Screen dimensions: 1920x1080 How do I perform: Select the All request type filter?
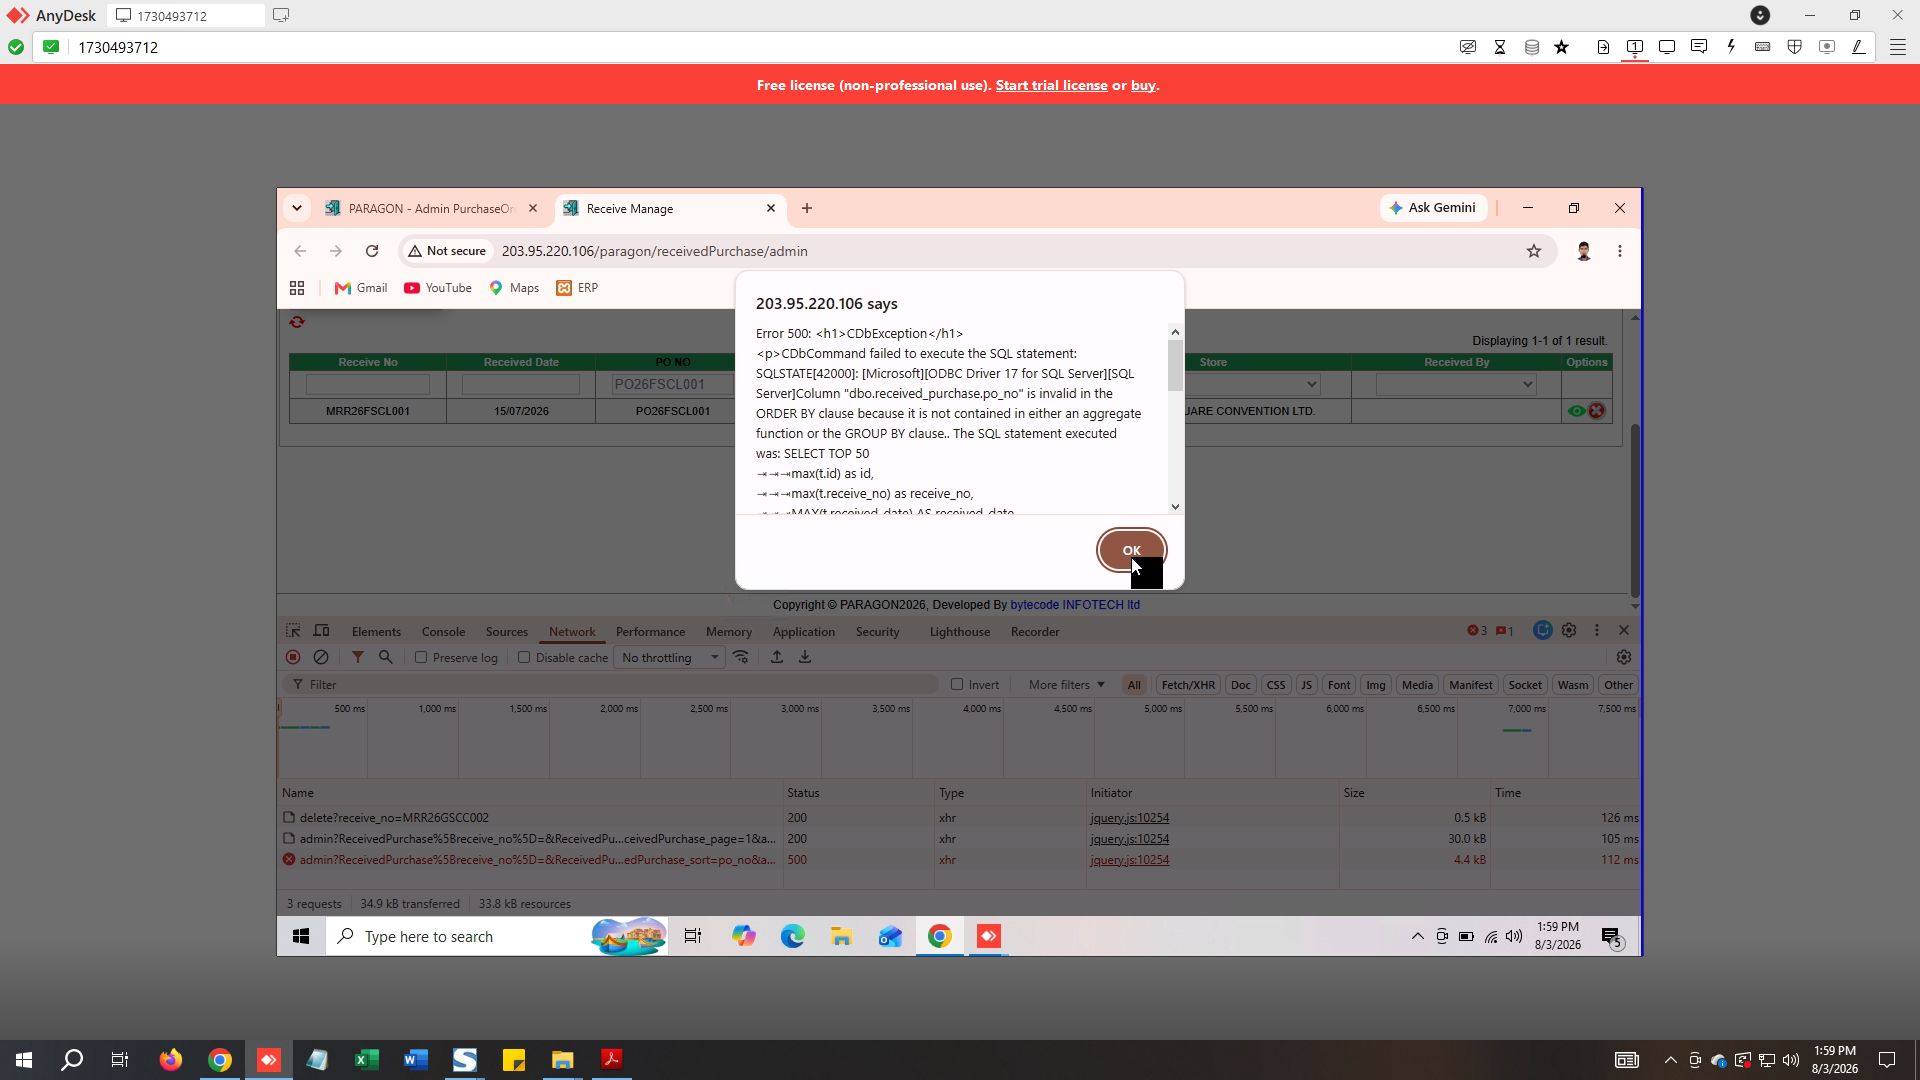1134,685
